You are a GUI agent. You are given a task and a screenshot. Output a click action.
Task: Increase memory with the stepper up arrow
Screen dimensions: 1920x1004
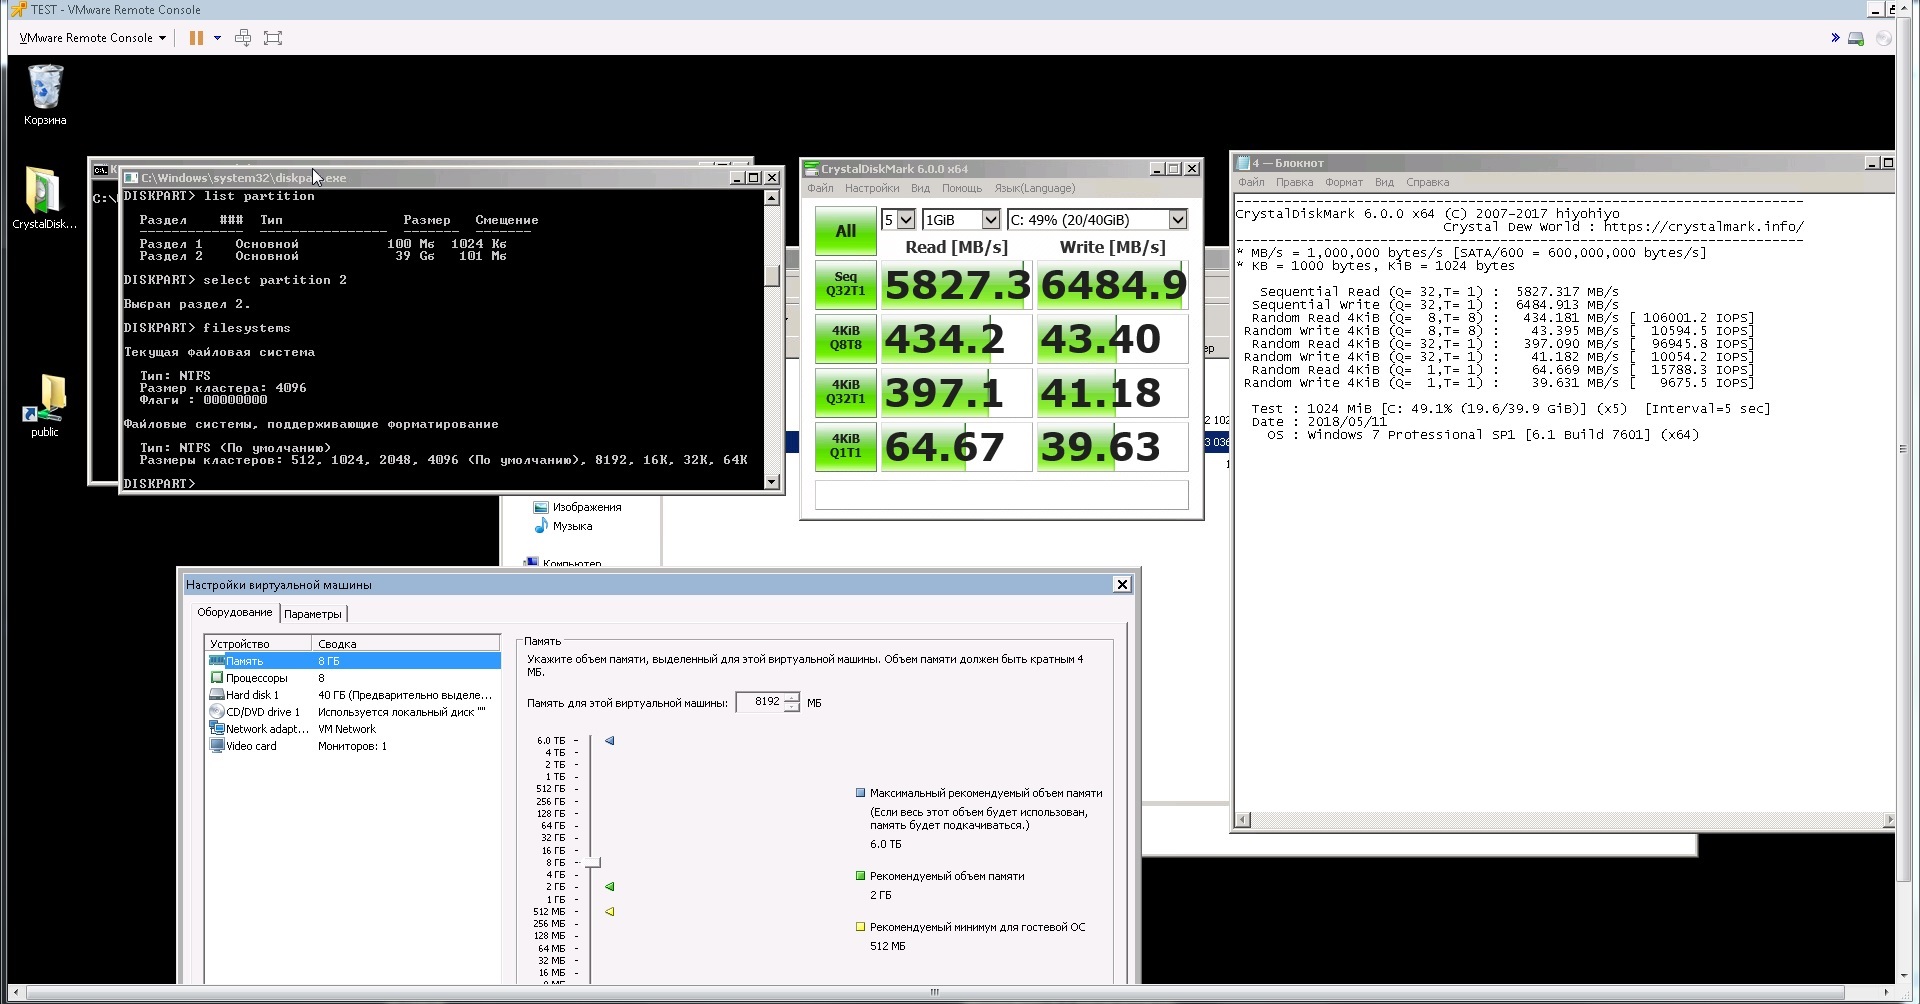click(x=792, y=697)
